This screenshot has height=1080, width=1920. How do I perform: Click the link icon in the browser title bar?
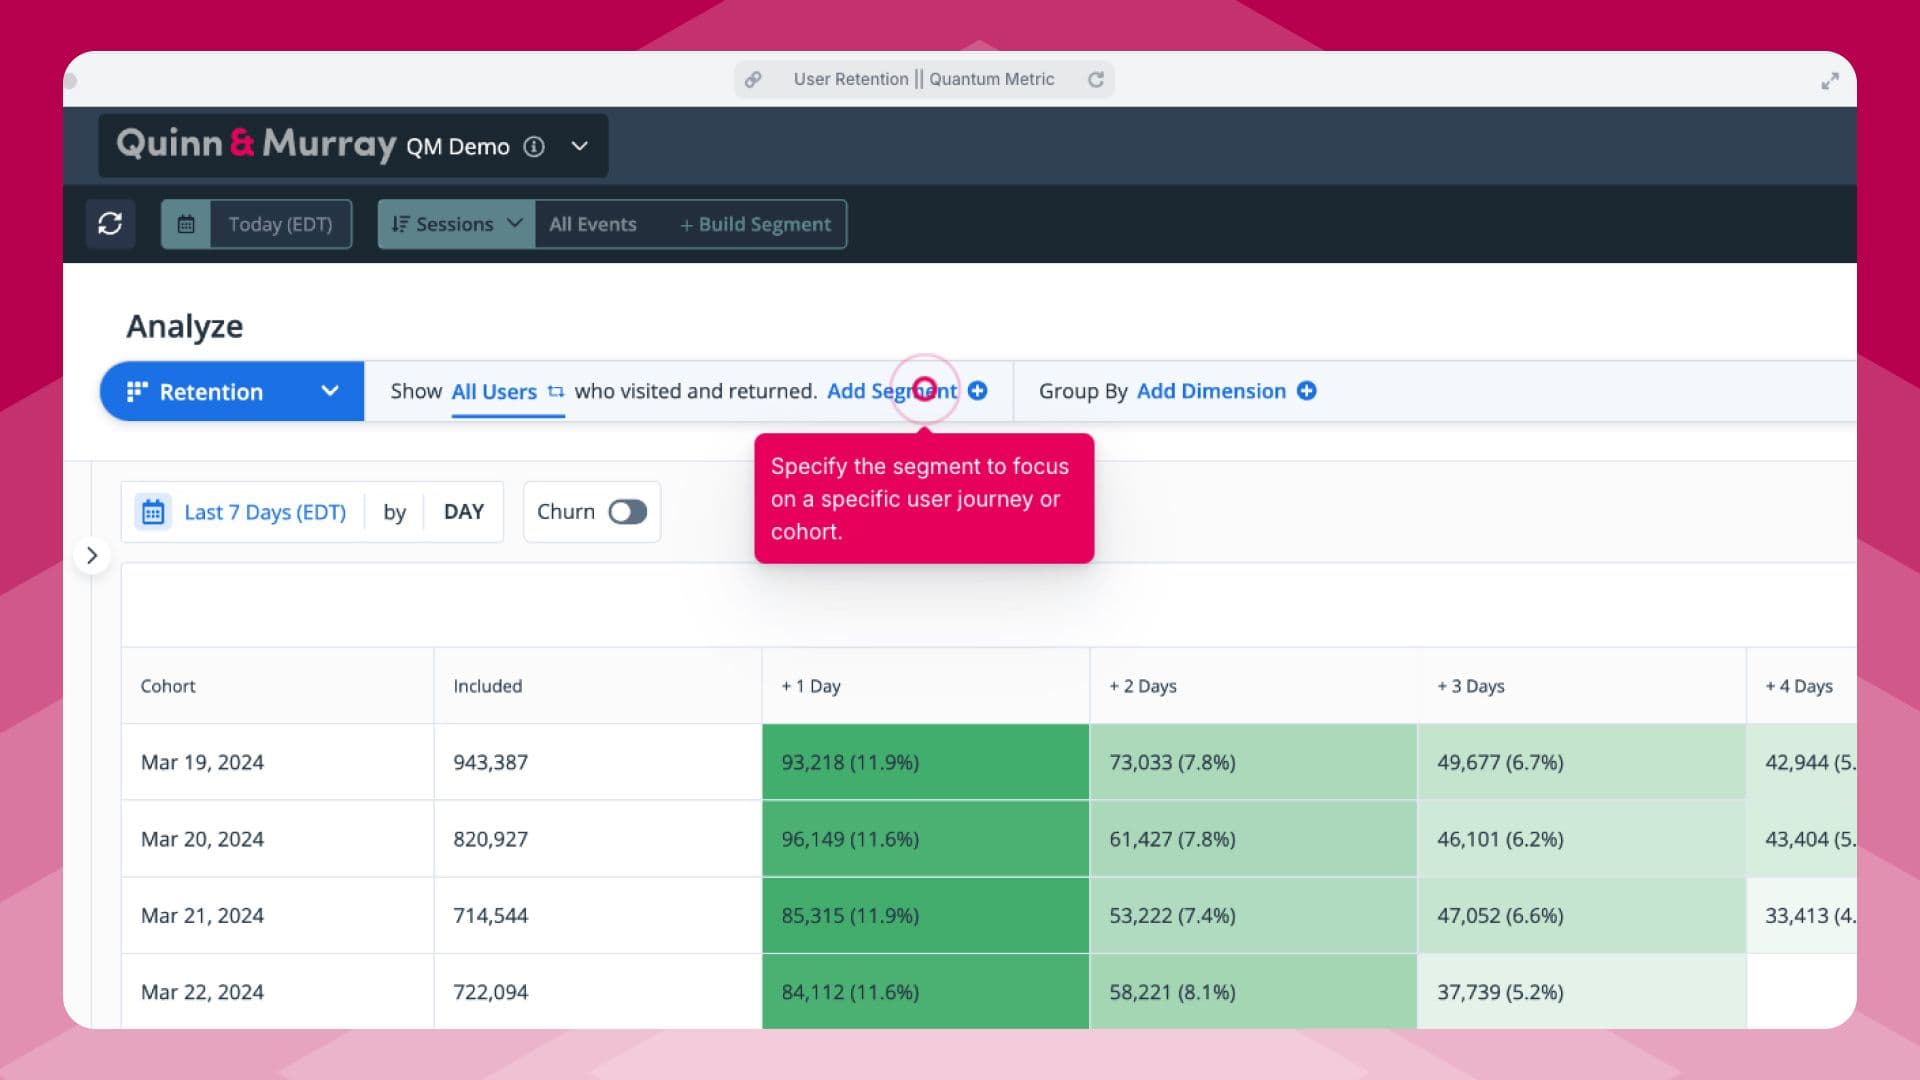click(753, 79)
